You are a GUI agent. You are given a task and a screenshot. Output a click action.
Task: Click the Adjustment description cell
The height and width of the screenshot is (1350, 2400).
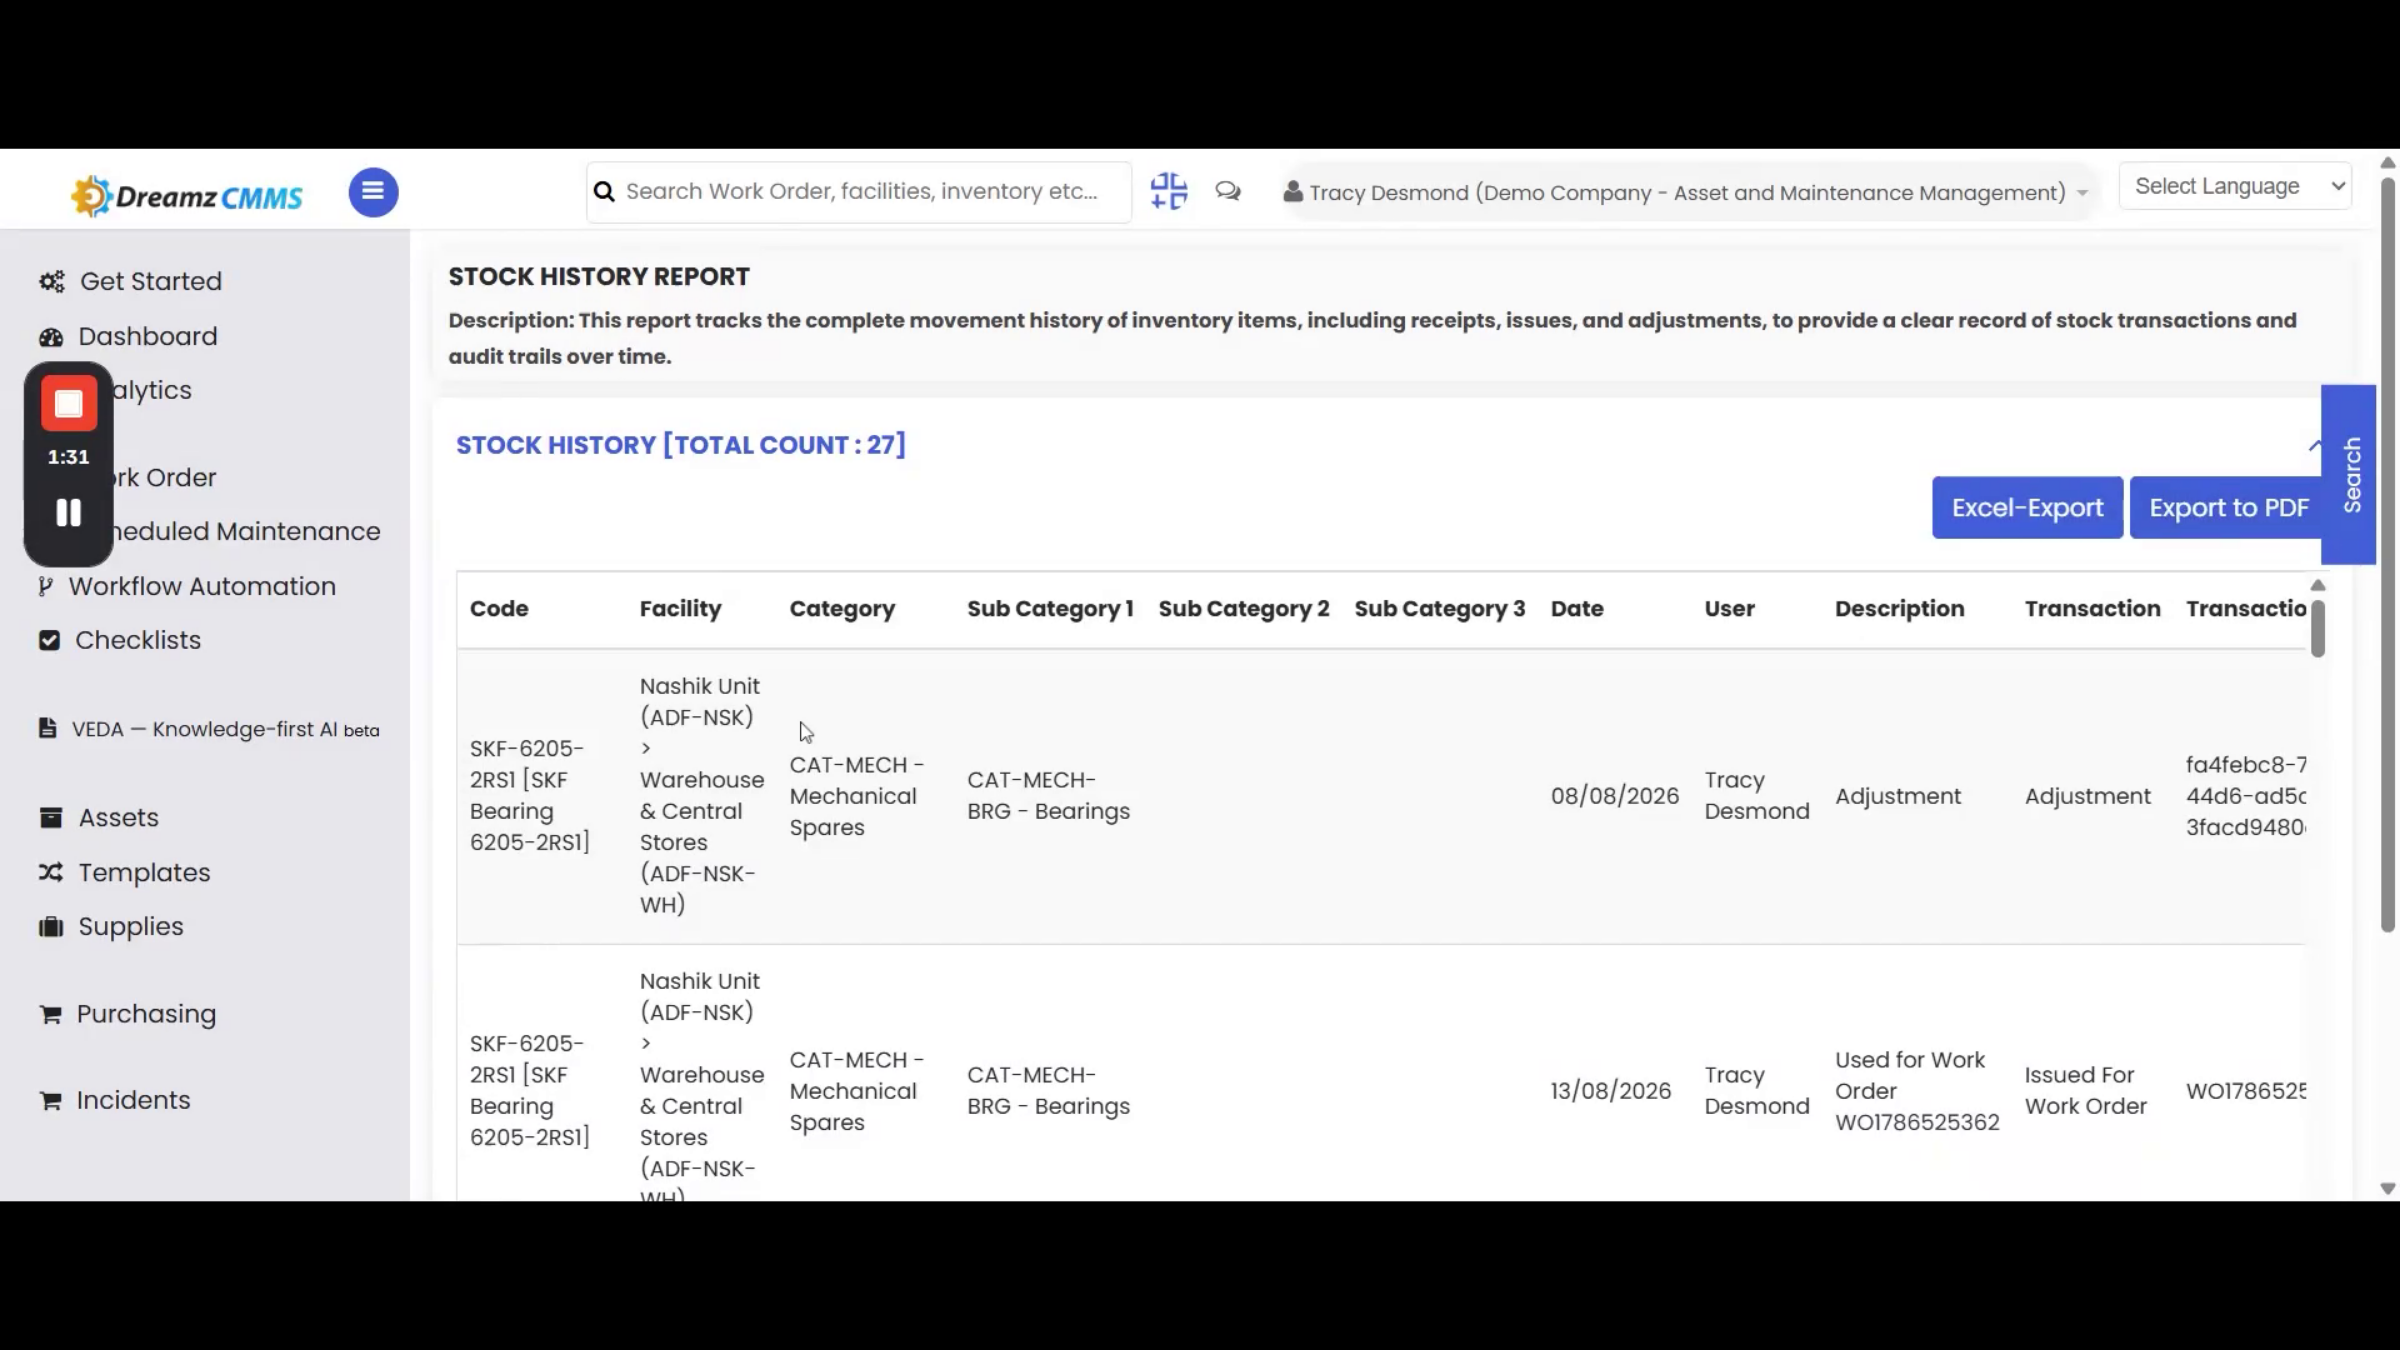(1898, 796)
